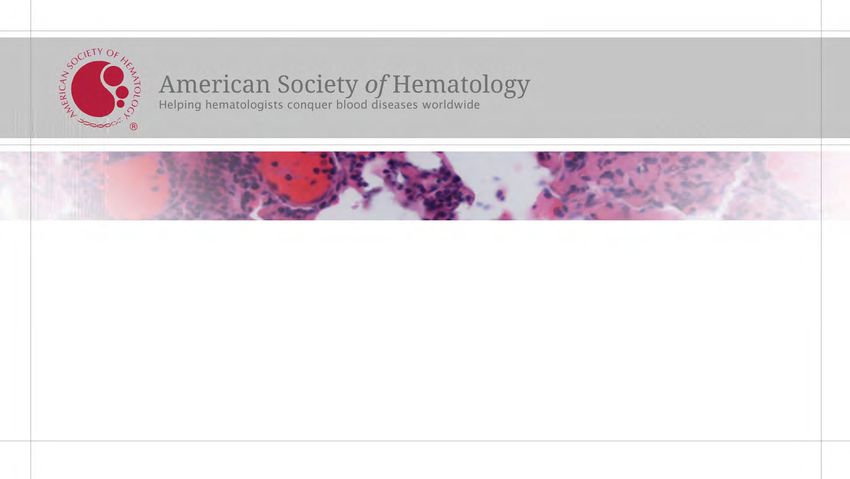Click the 'American Society of Hematology' heading
Viewport: 850px width, 479px height.
344,85
